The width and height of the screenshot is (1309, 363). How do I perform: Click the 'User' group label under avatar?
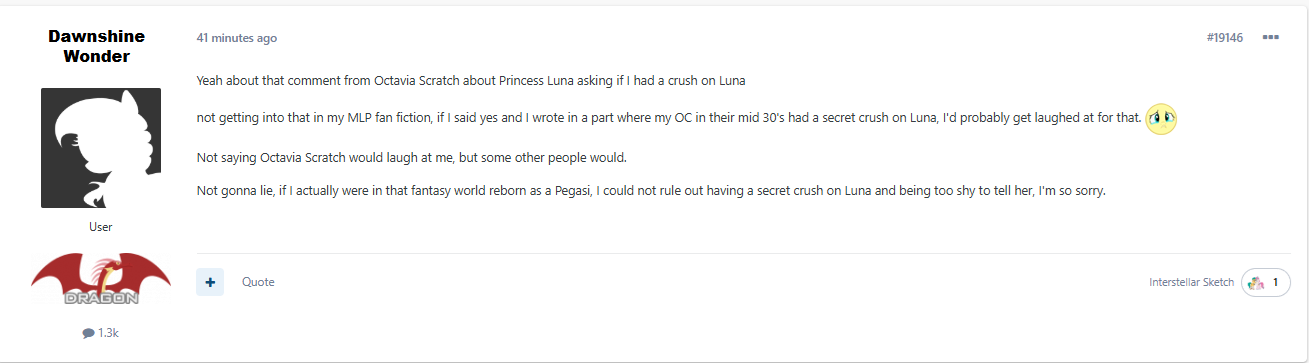(101, 227)
